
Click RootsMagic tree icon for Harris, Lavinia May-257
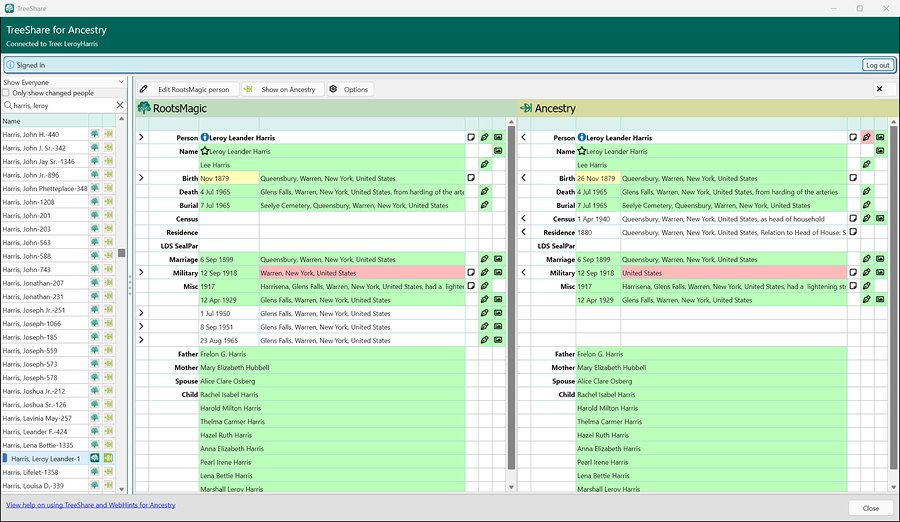click(95, 418)
